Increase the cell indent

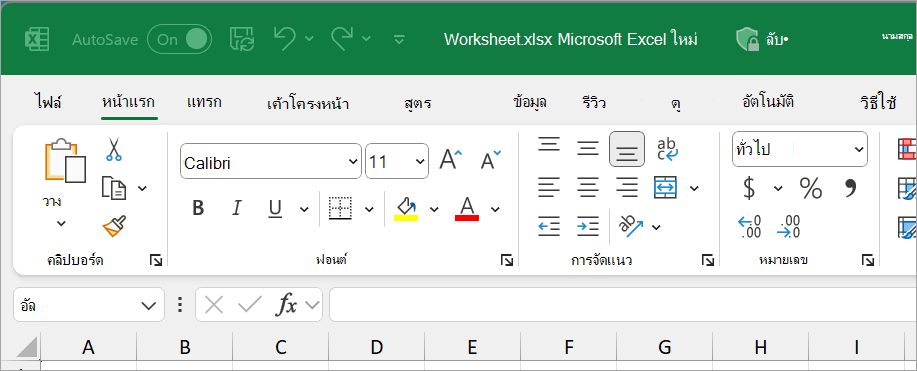tap(588, 226)
